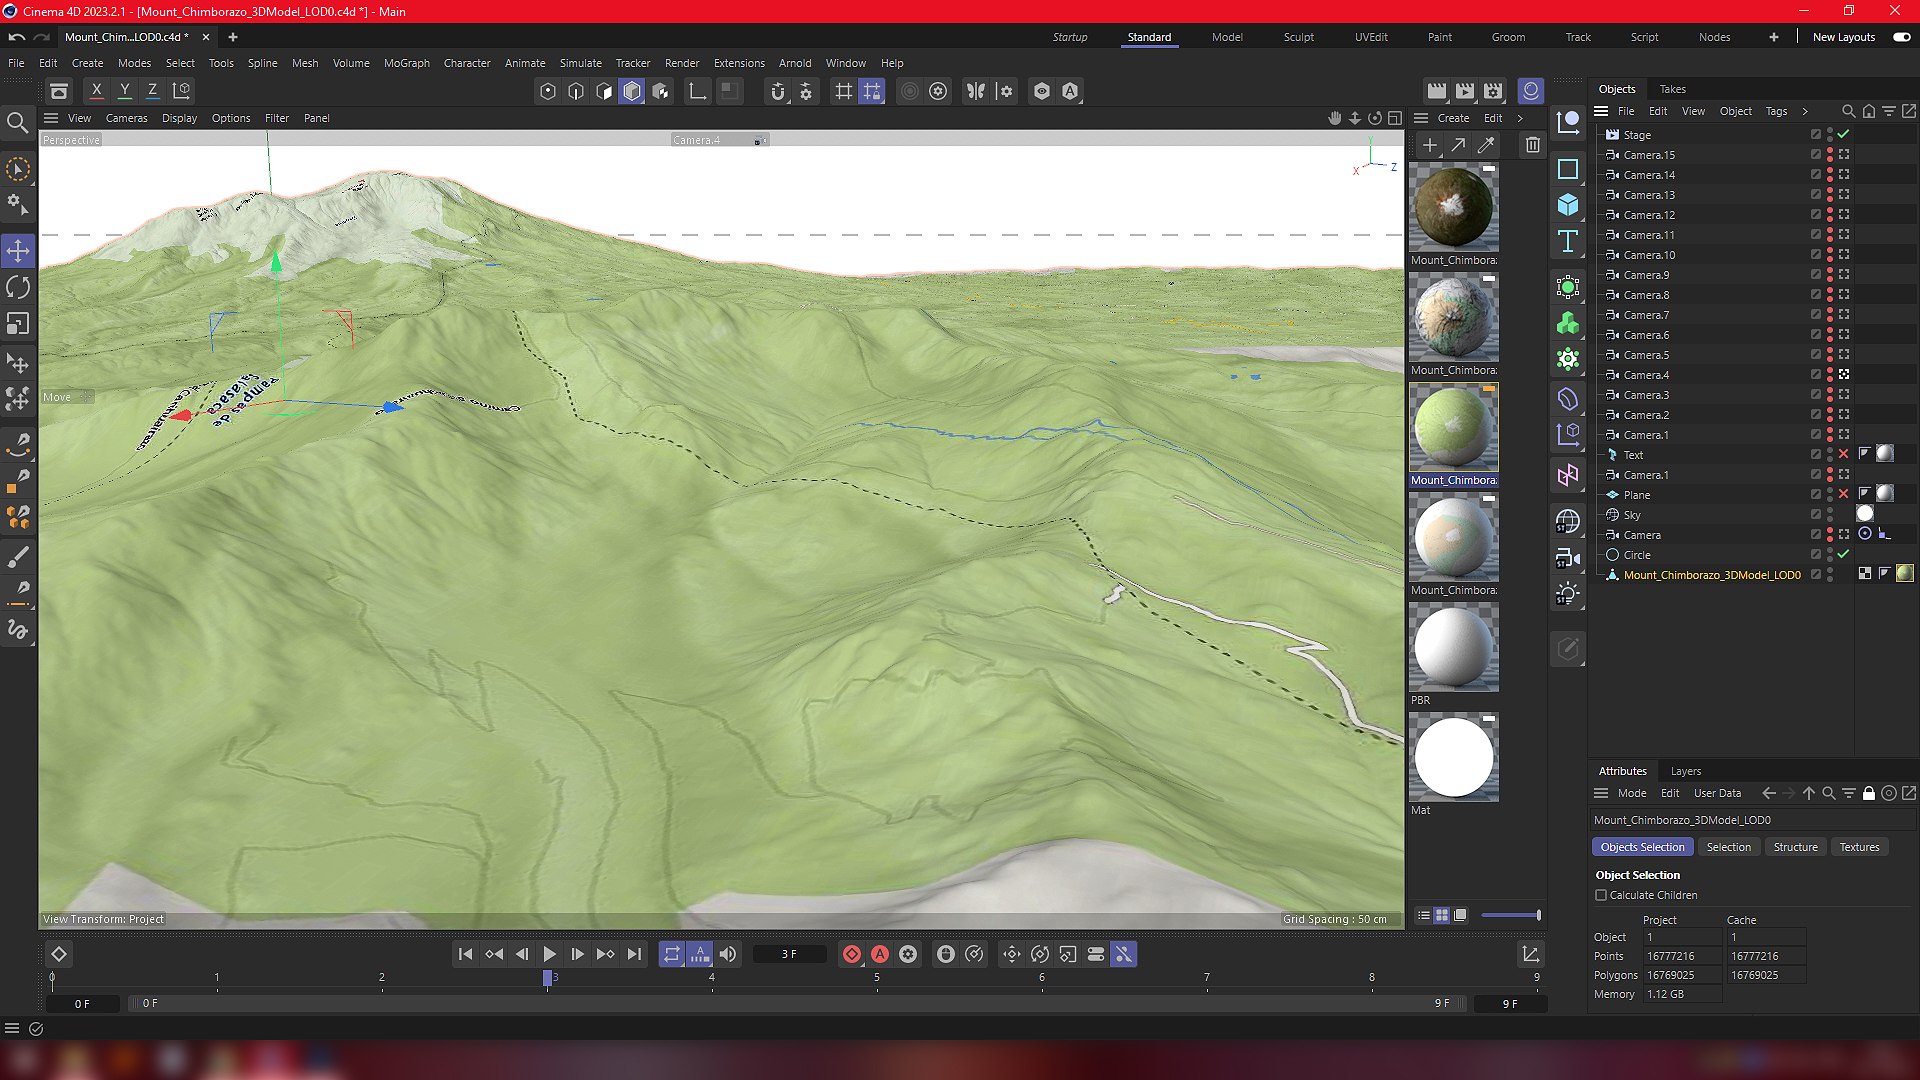Viewport: 1920px width, 1080px height.
Task: Click the delete material trash icon
Action: [1533, 145]
